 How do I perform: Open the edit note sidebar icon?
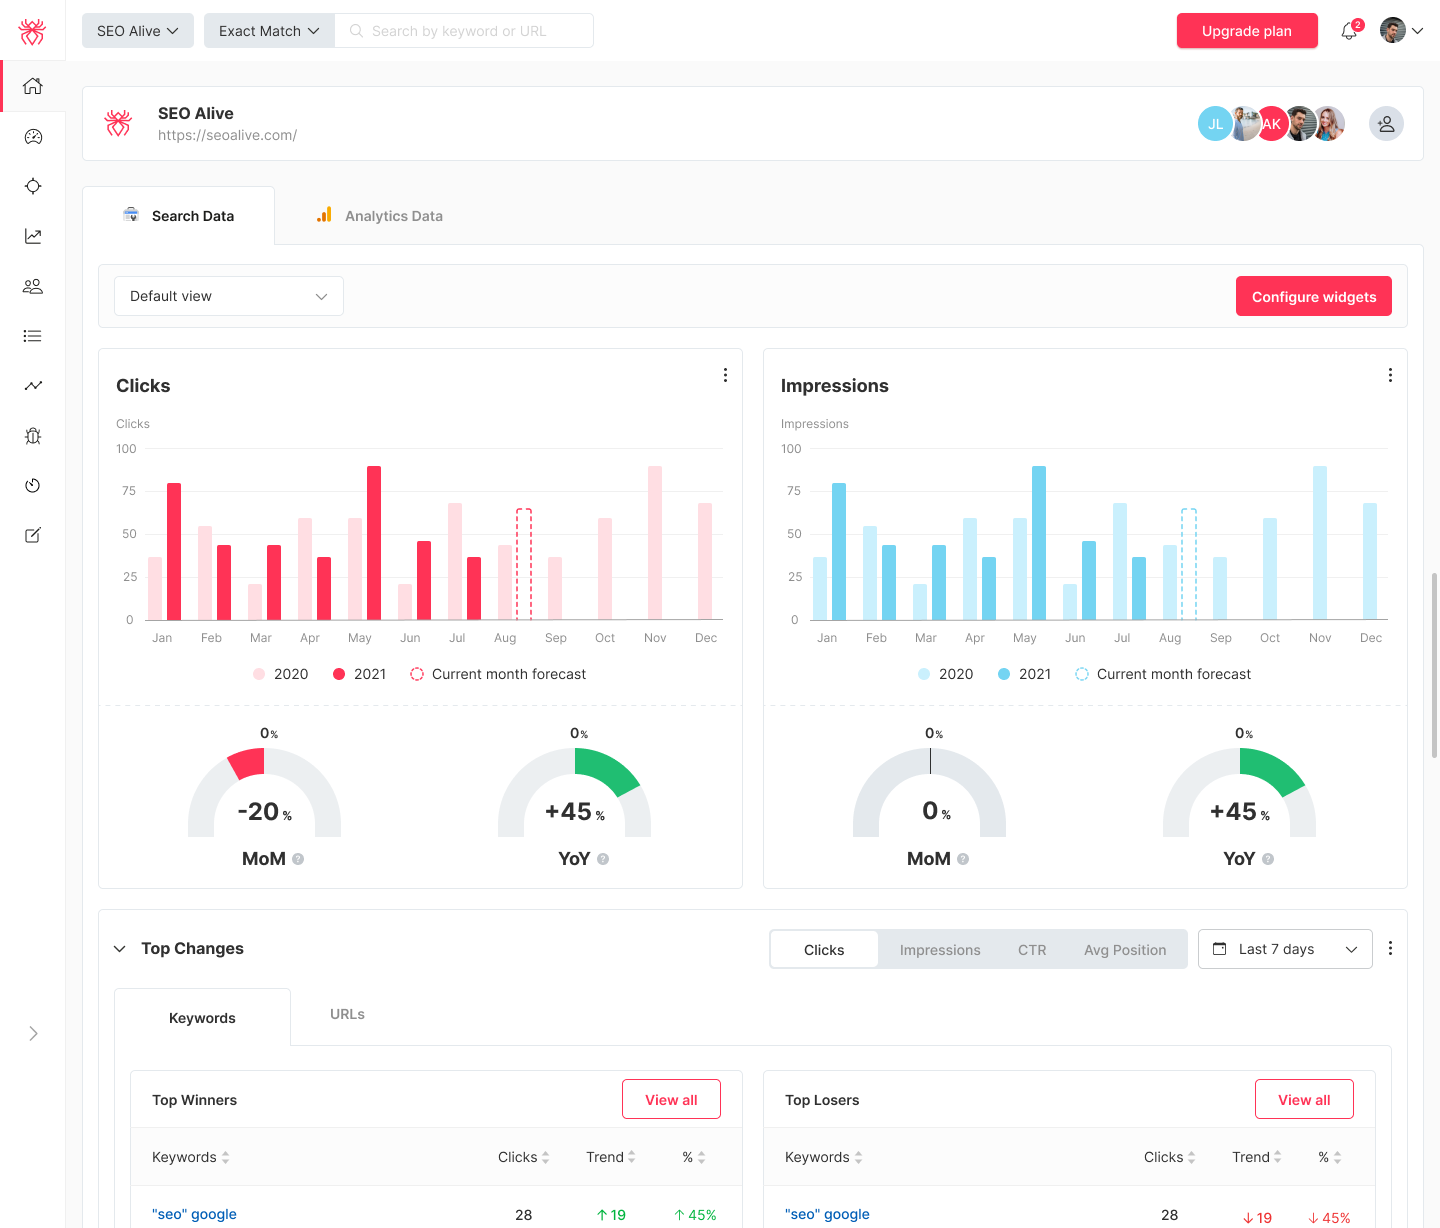tap(33, 535)
